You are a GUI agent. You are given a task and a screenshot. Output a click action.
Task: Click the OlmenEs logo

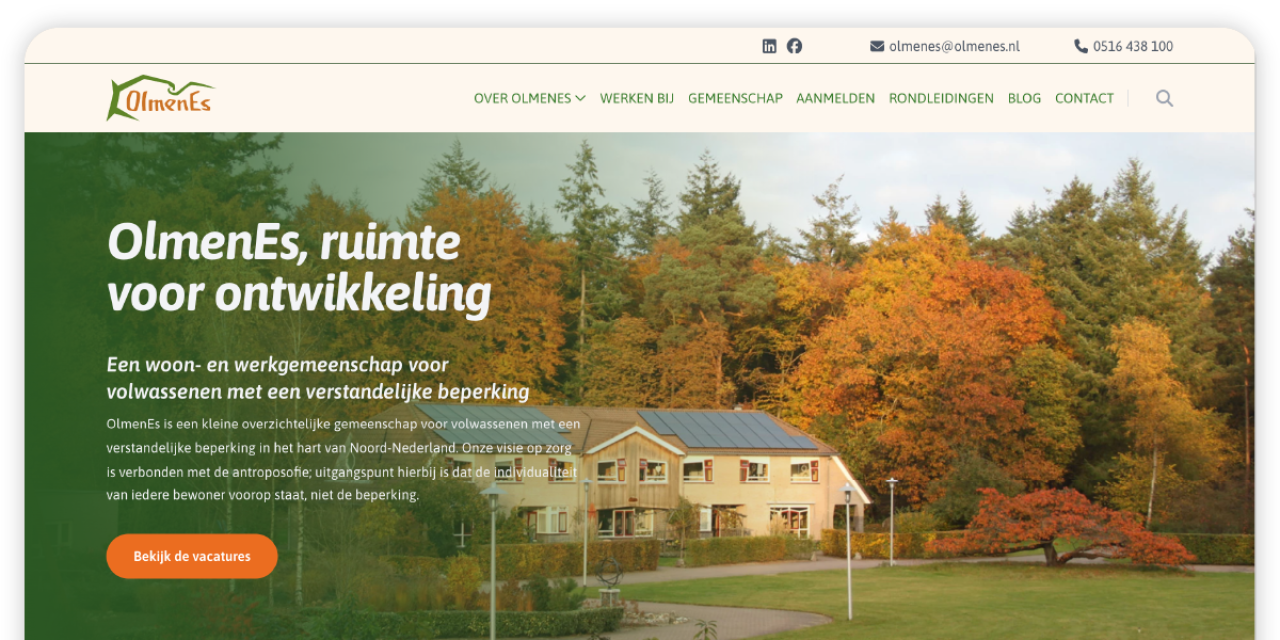tap(160, 97)
